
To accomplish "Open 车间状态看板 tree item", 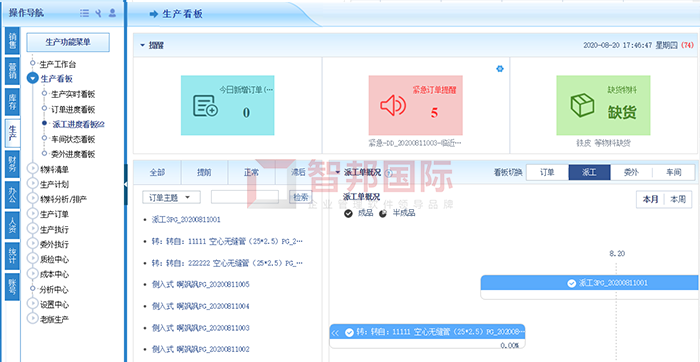I will (73, 140).
